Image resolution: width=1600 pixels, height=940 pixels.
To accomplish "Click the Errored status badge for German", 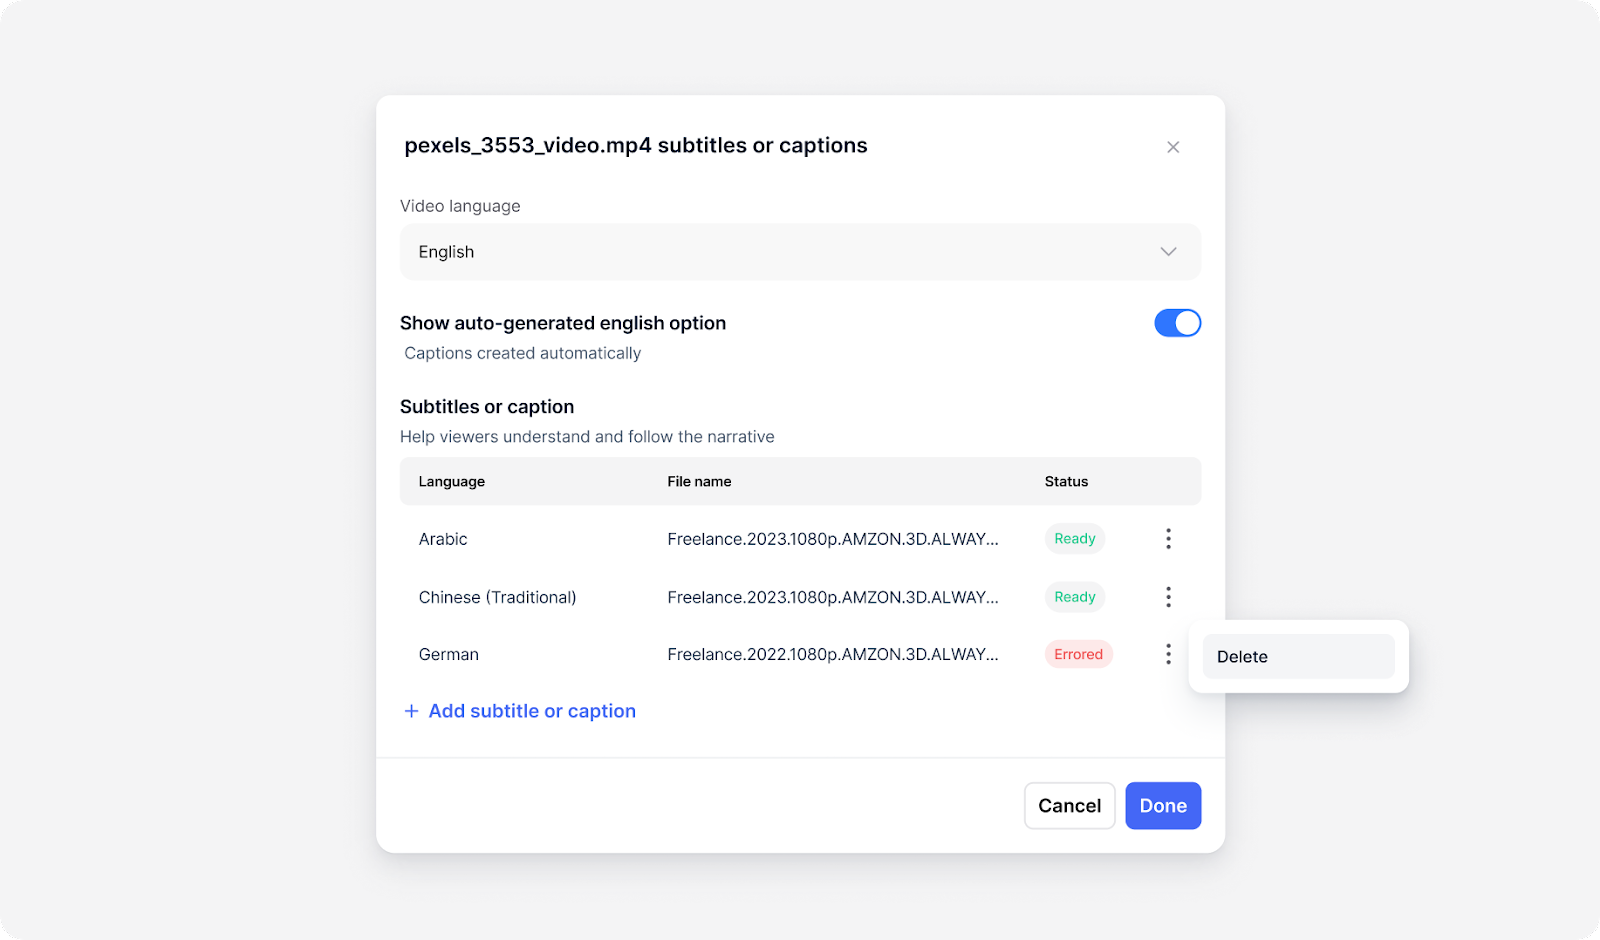I will point(1077,654).
